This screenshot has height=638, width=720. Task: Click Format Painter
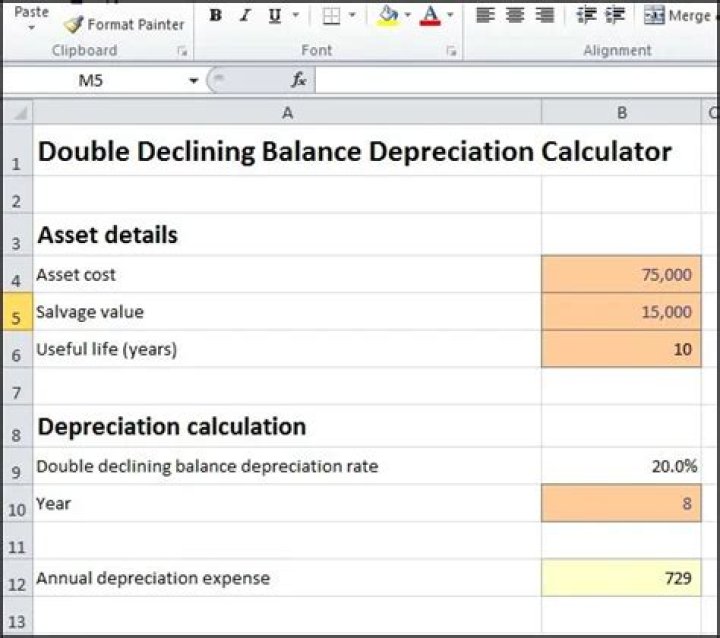pos(124,24)
